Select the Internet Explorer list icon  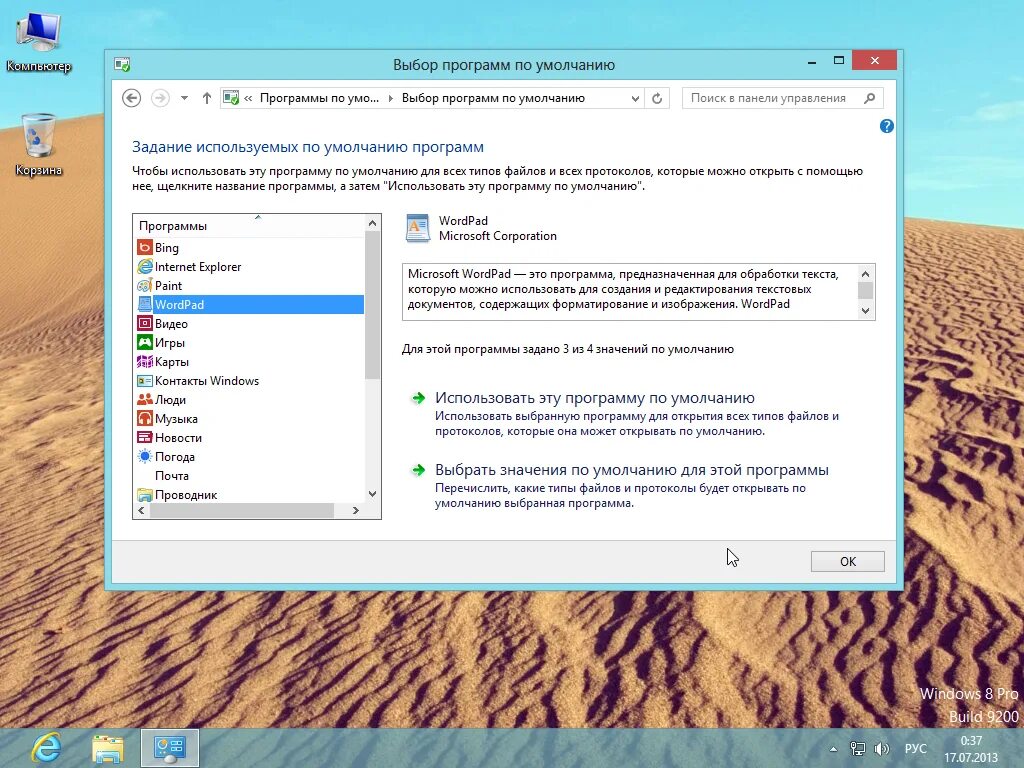[144, 266]
